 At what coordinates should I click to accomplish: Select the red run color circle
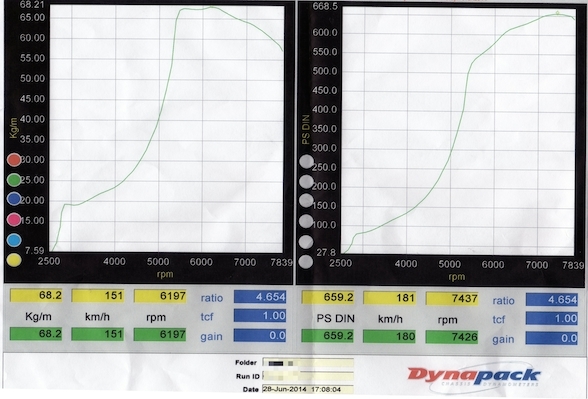(14, 160)
